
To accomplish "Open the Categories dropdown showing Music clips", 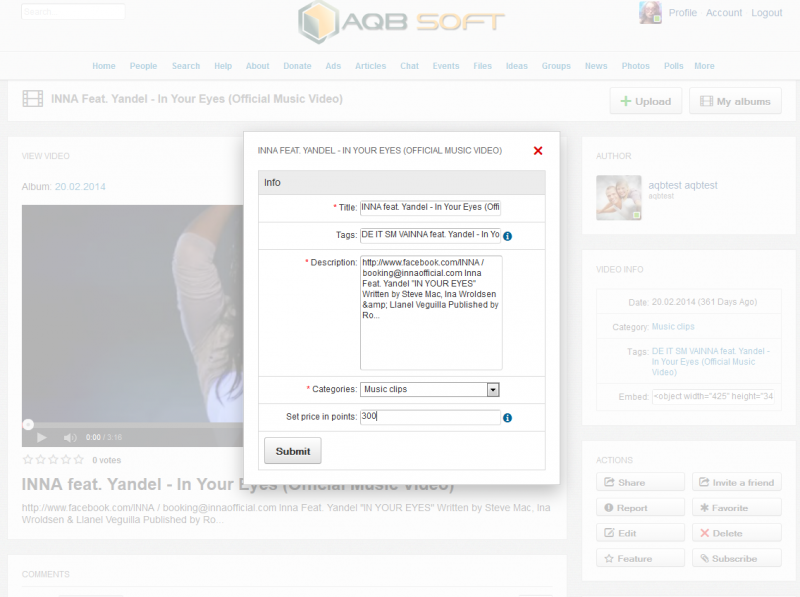I will point(430,389).
